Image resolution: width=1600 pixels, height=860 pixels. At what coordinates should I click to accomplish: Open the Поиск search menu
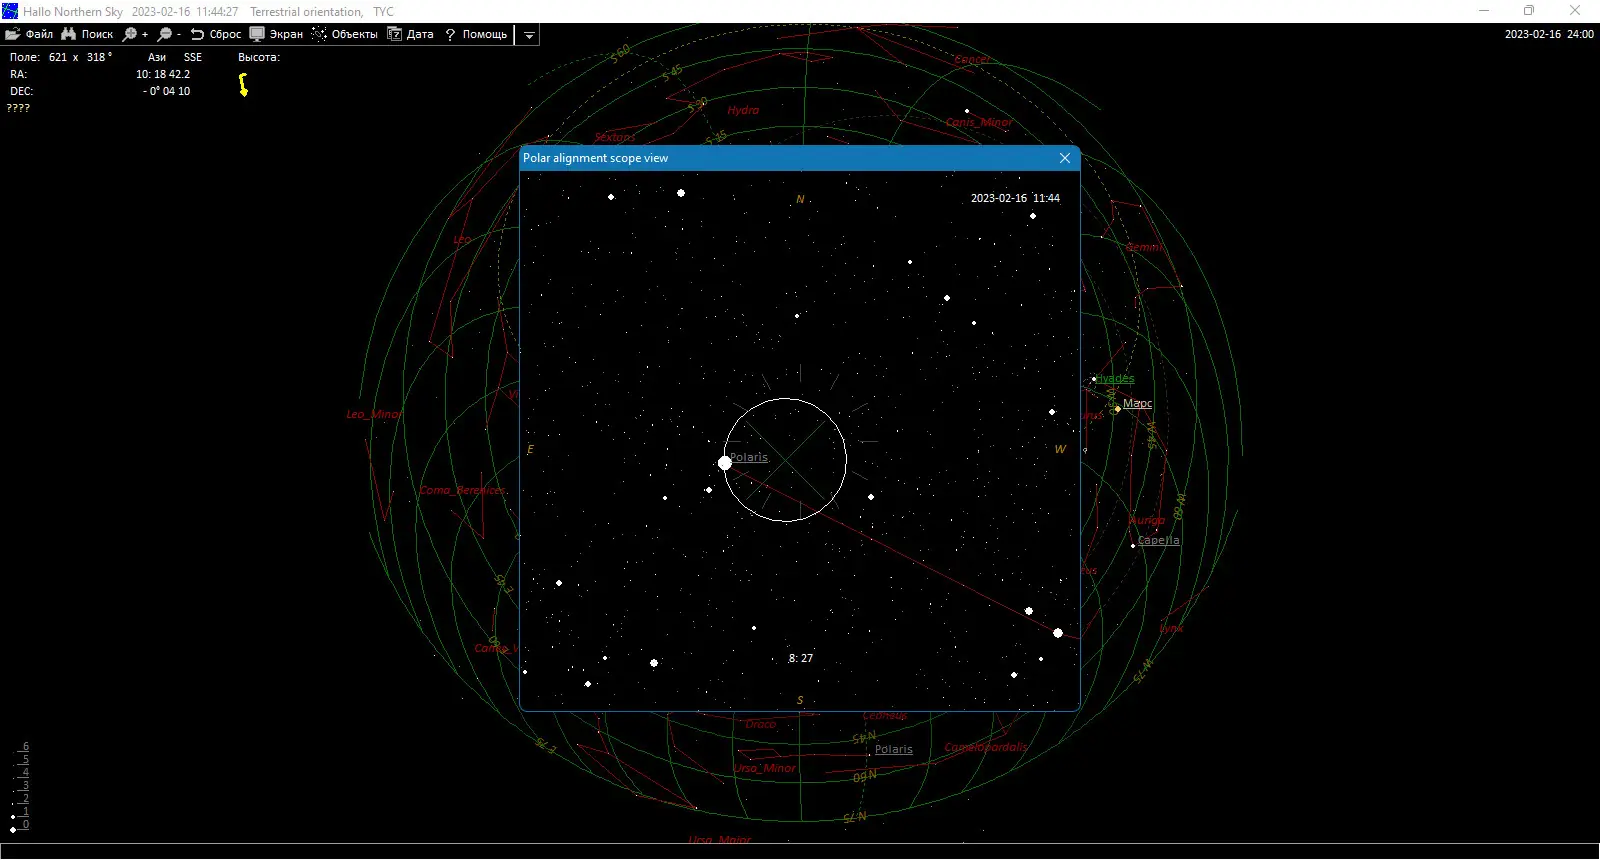[x=87, y=34]
